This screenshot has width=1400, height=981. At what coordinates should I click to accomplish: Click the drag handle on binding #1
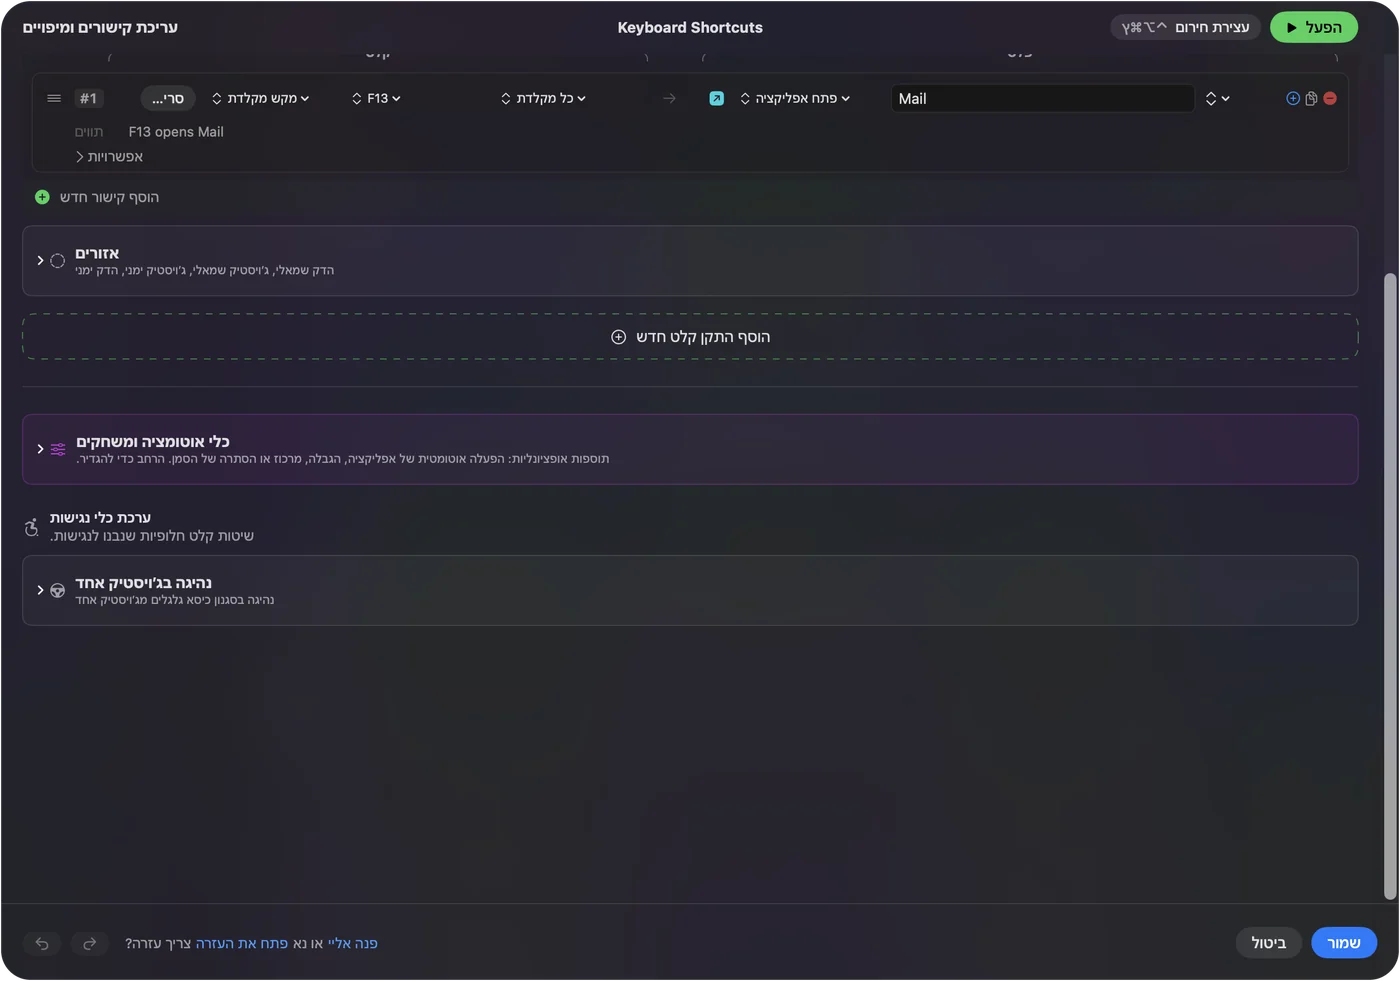(54, 98)
